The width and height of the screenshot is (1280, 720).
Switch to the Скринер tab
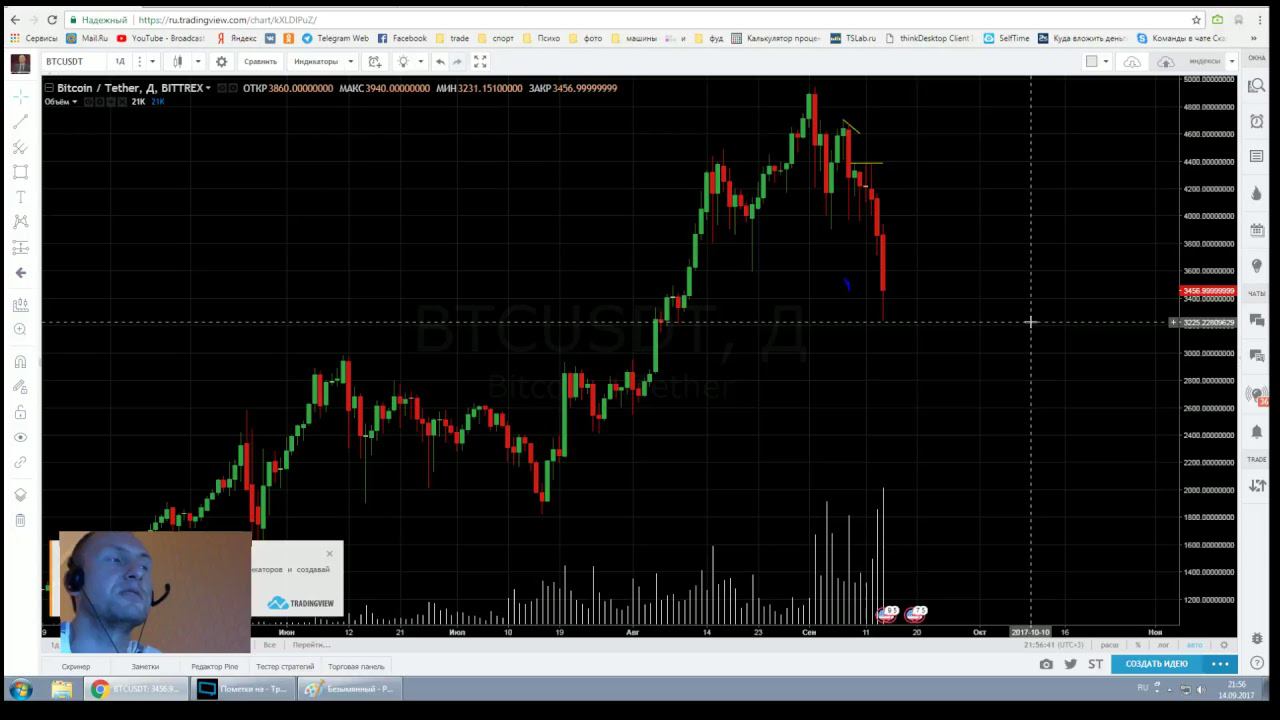tap(76, 666)
